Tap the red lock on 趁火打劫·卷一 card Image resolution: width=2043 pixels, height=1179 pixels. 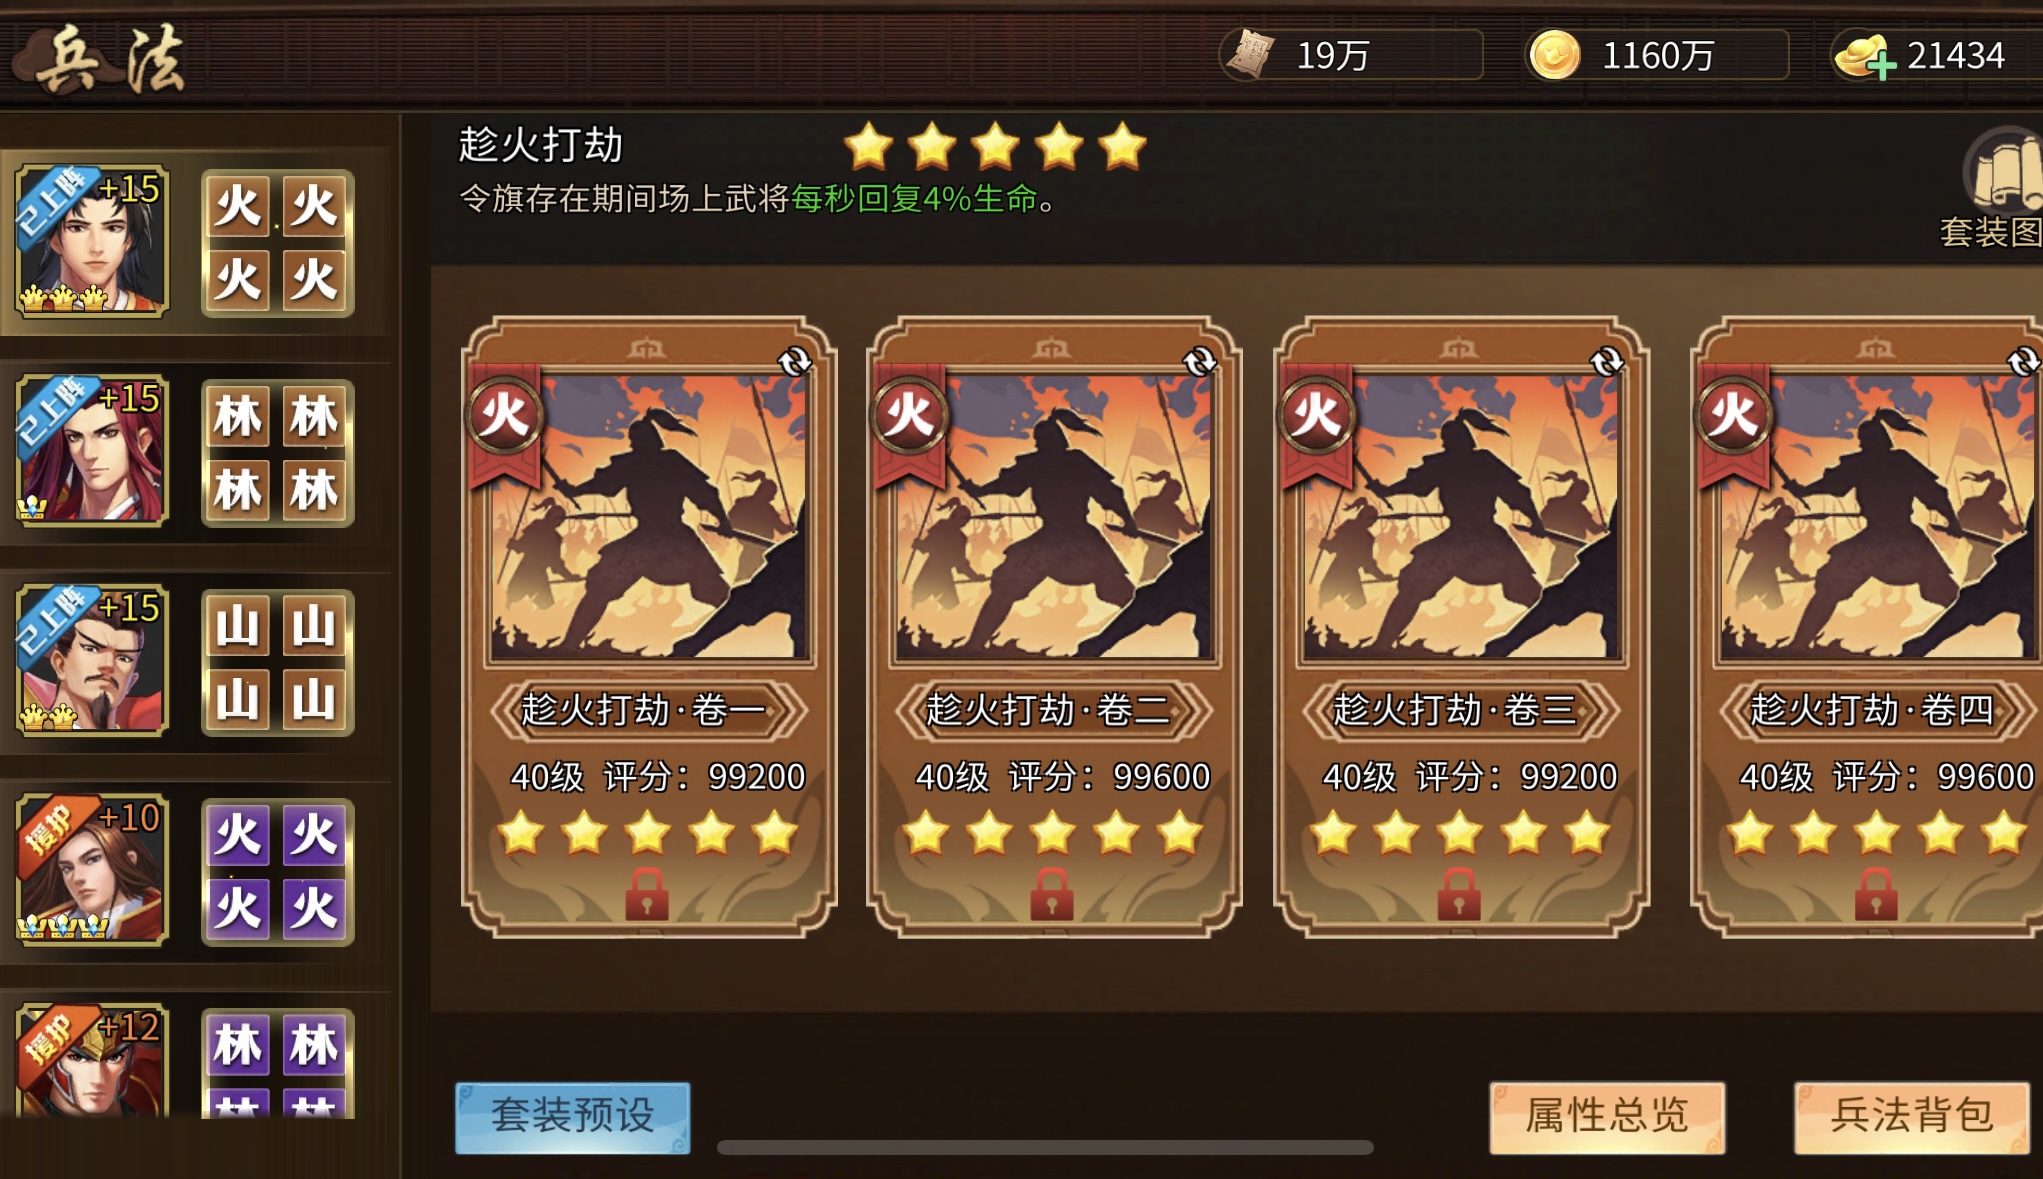click(x=647, y=893)
